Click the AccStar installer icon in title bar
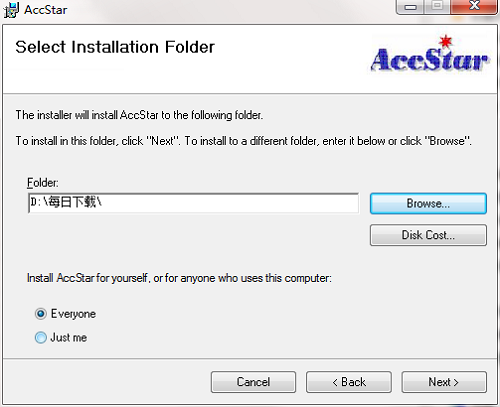This screenshot has width=500, height=407. tap(11, 10)
